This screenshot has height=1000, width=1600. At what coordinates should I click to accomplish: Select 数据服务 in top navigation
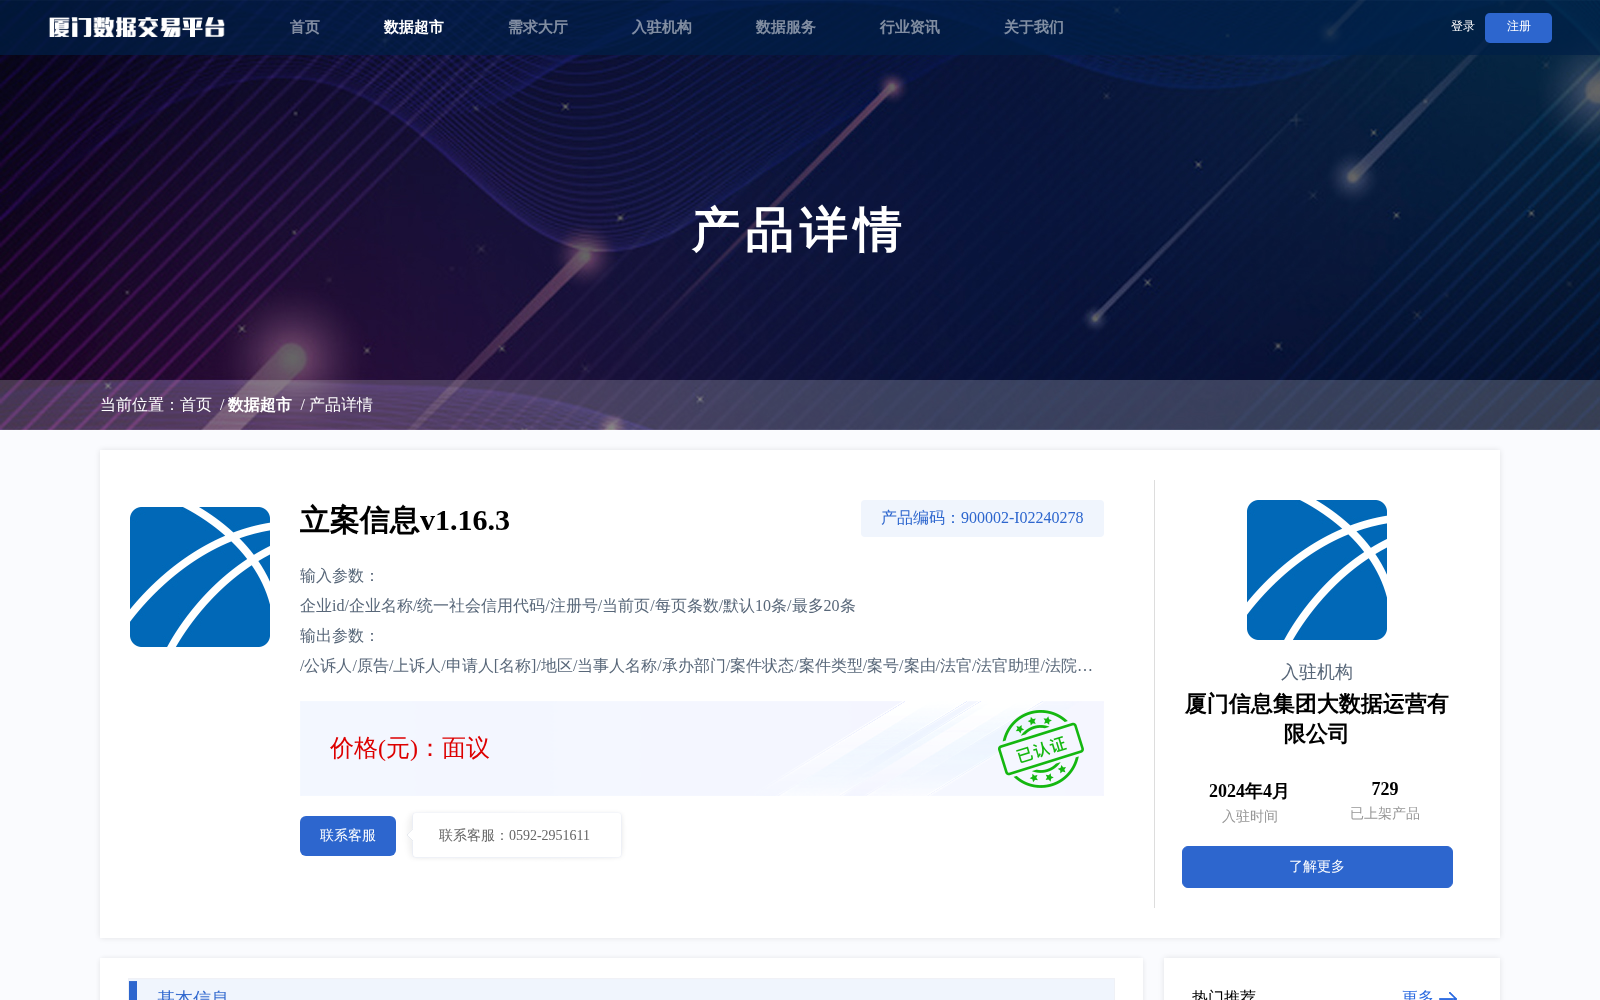click(785, 27)
